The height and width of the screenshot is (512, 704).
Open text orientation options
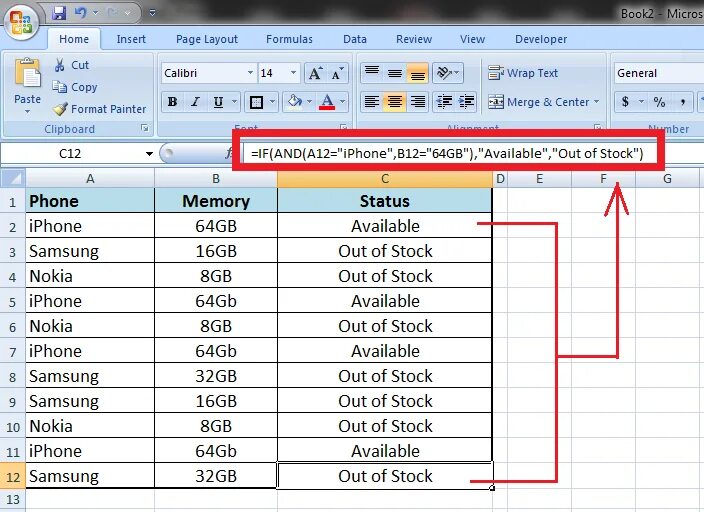pos(448,73)
